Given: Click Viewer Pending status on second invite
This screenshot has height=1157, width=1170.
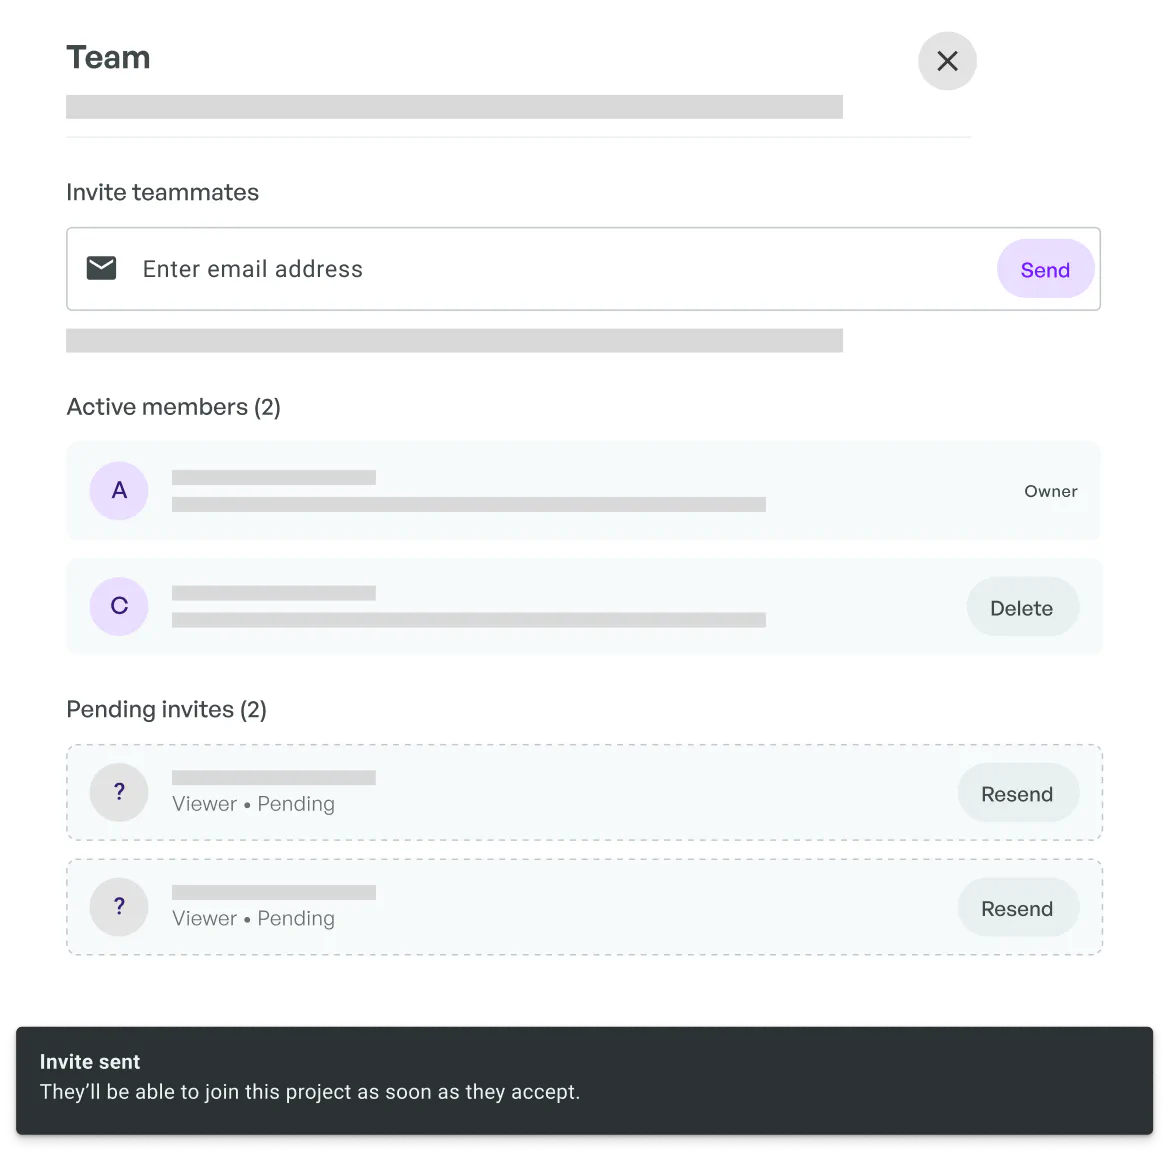Looking at the screenshot, I should tap(254, 918).
